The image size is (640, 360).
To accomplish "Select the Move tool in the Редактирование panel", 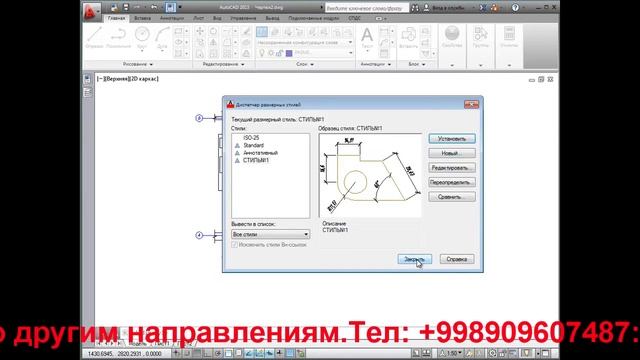I will [x=200, y=31].
